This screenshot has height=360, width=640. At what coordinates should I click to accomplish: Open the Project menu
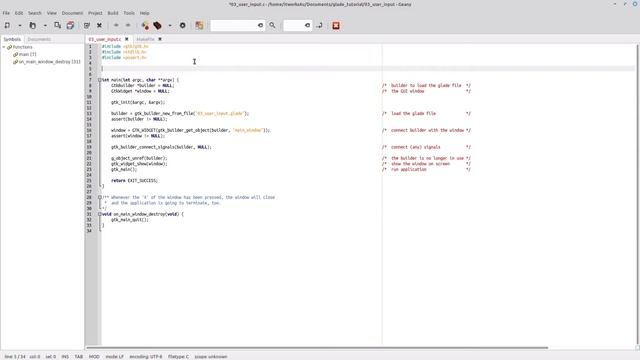point(95,13)
